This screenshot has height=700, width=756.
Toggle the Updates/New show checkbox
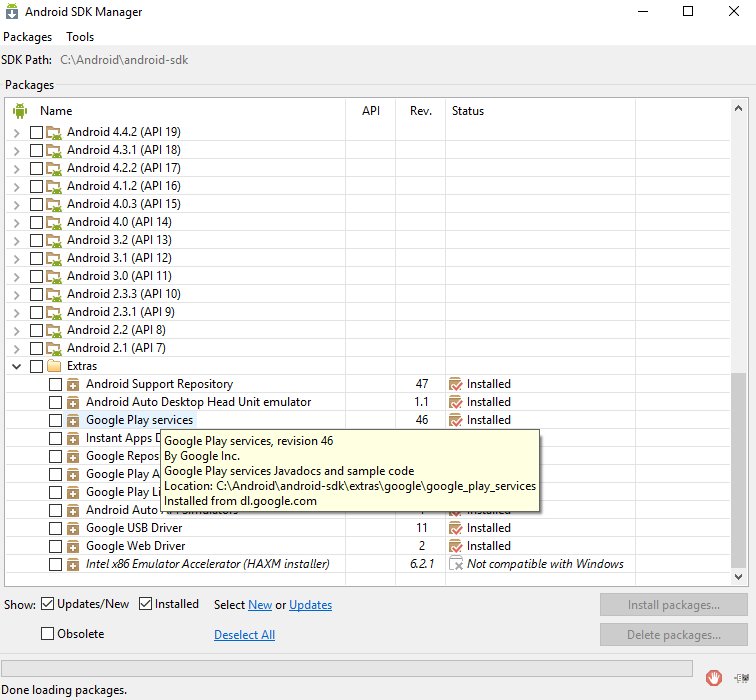click(47, 604)
